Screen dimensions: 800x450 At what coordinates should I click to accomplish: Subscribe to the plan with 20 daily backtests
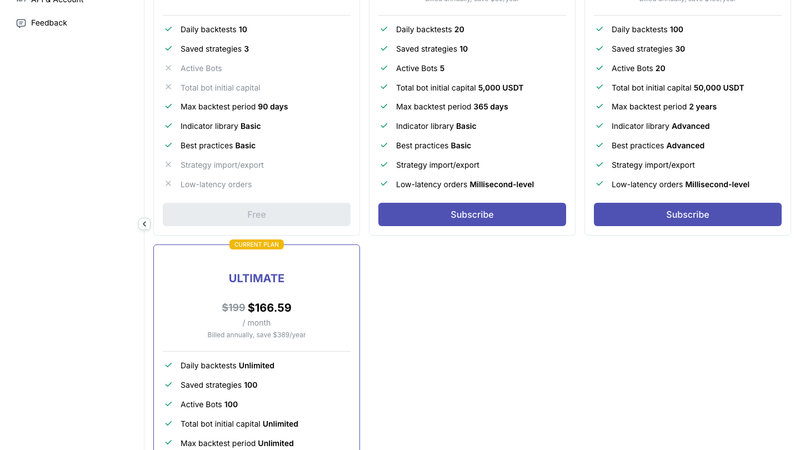click(x=472, y=215)
